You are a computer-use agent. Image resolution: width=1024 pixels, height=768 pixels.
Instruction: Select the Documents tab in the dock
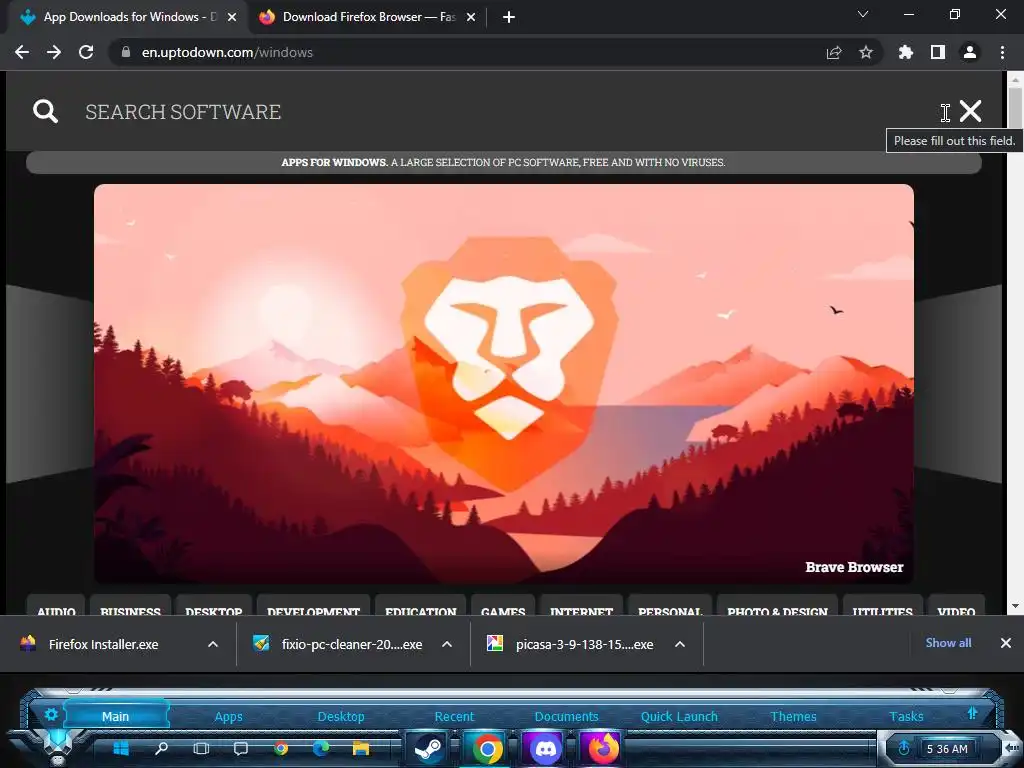point(566,716)
